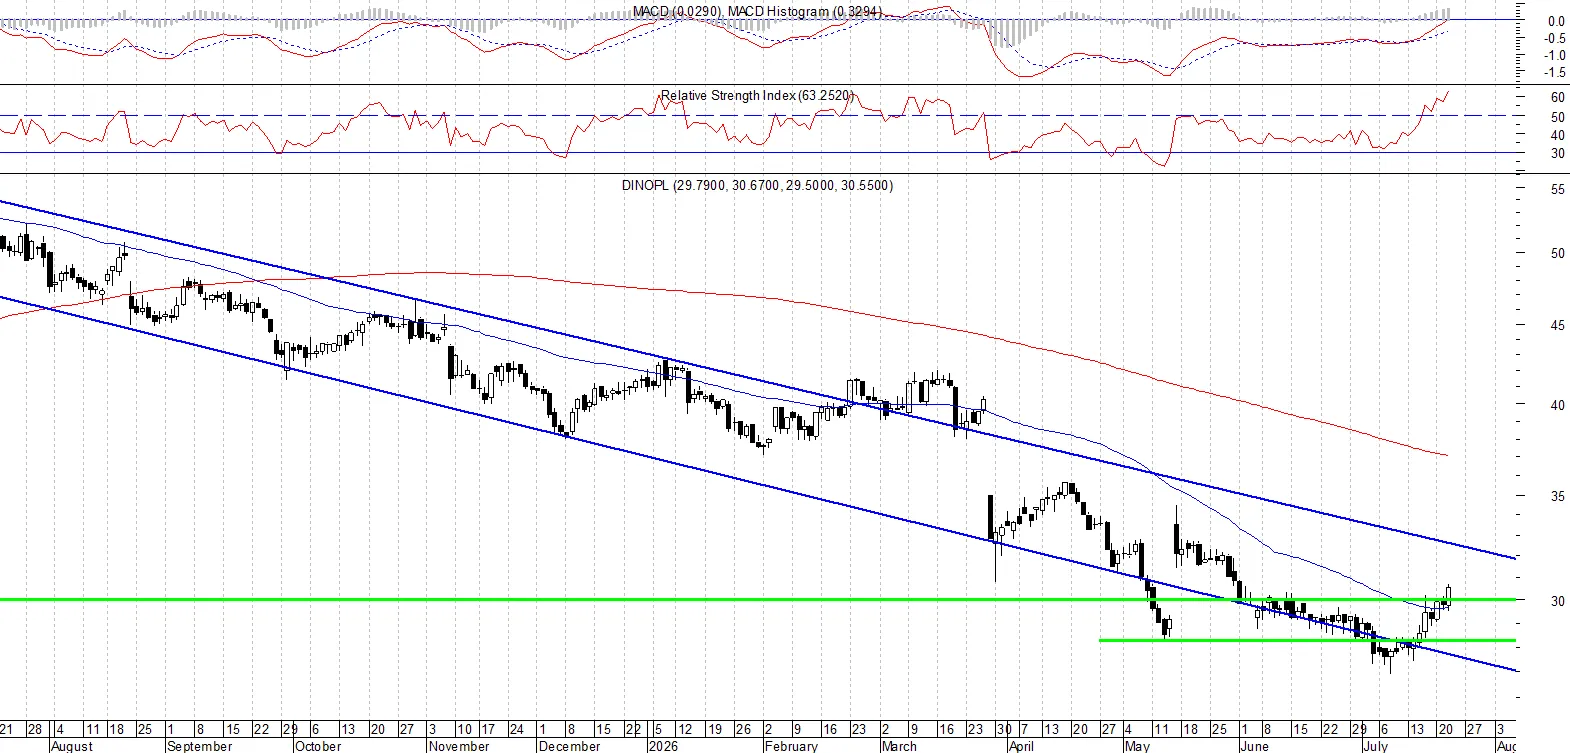Select the June month label
Image resolution: width=1570 pixels, height=753 pixels.
(x=1254, y=746)
